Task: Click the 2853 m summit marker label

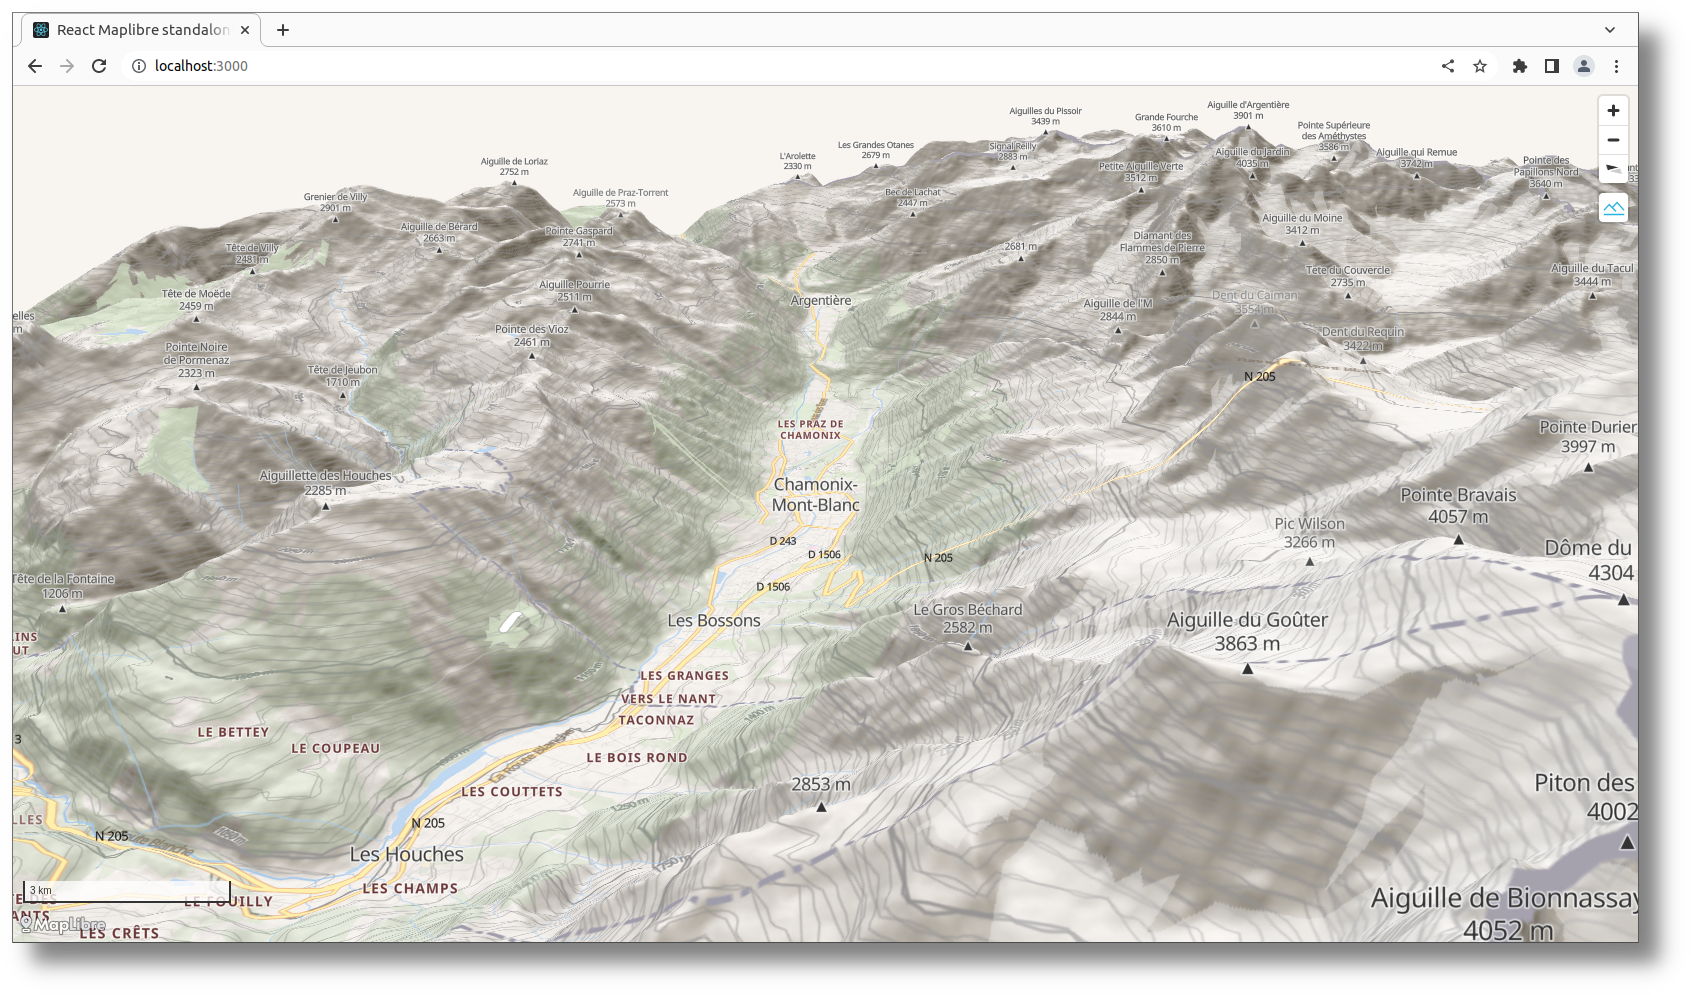Action: click(x=821, y=784)
